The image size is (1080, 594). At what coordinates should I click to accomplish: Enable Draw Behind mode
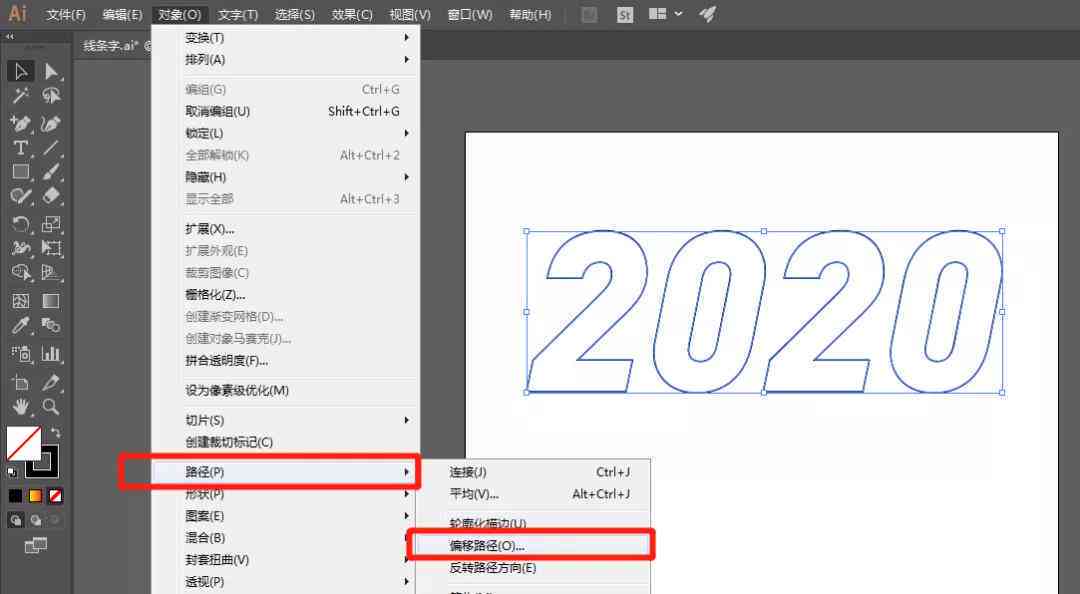pos(35,520)
